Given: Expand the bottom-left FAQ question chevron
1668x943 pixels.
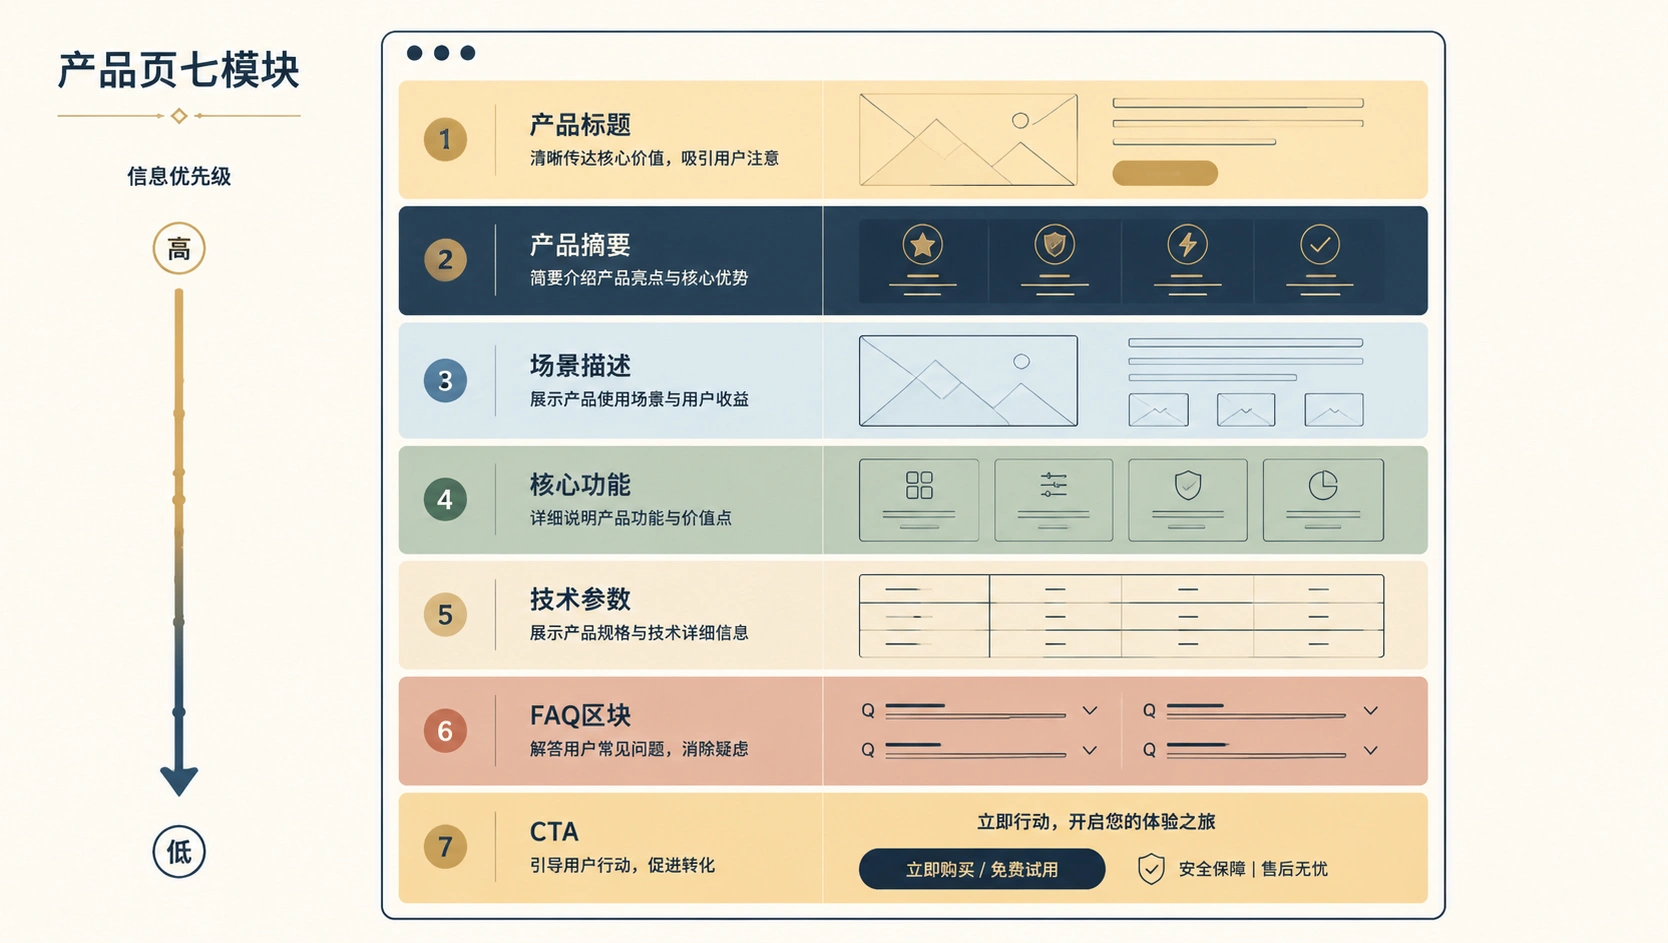Looking at the screenshot, I should tap(1090, 750).
